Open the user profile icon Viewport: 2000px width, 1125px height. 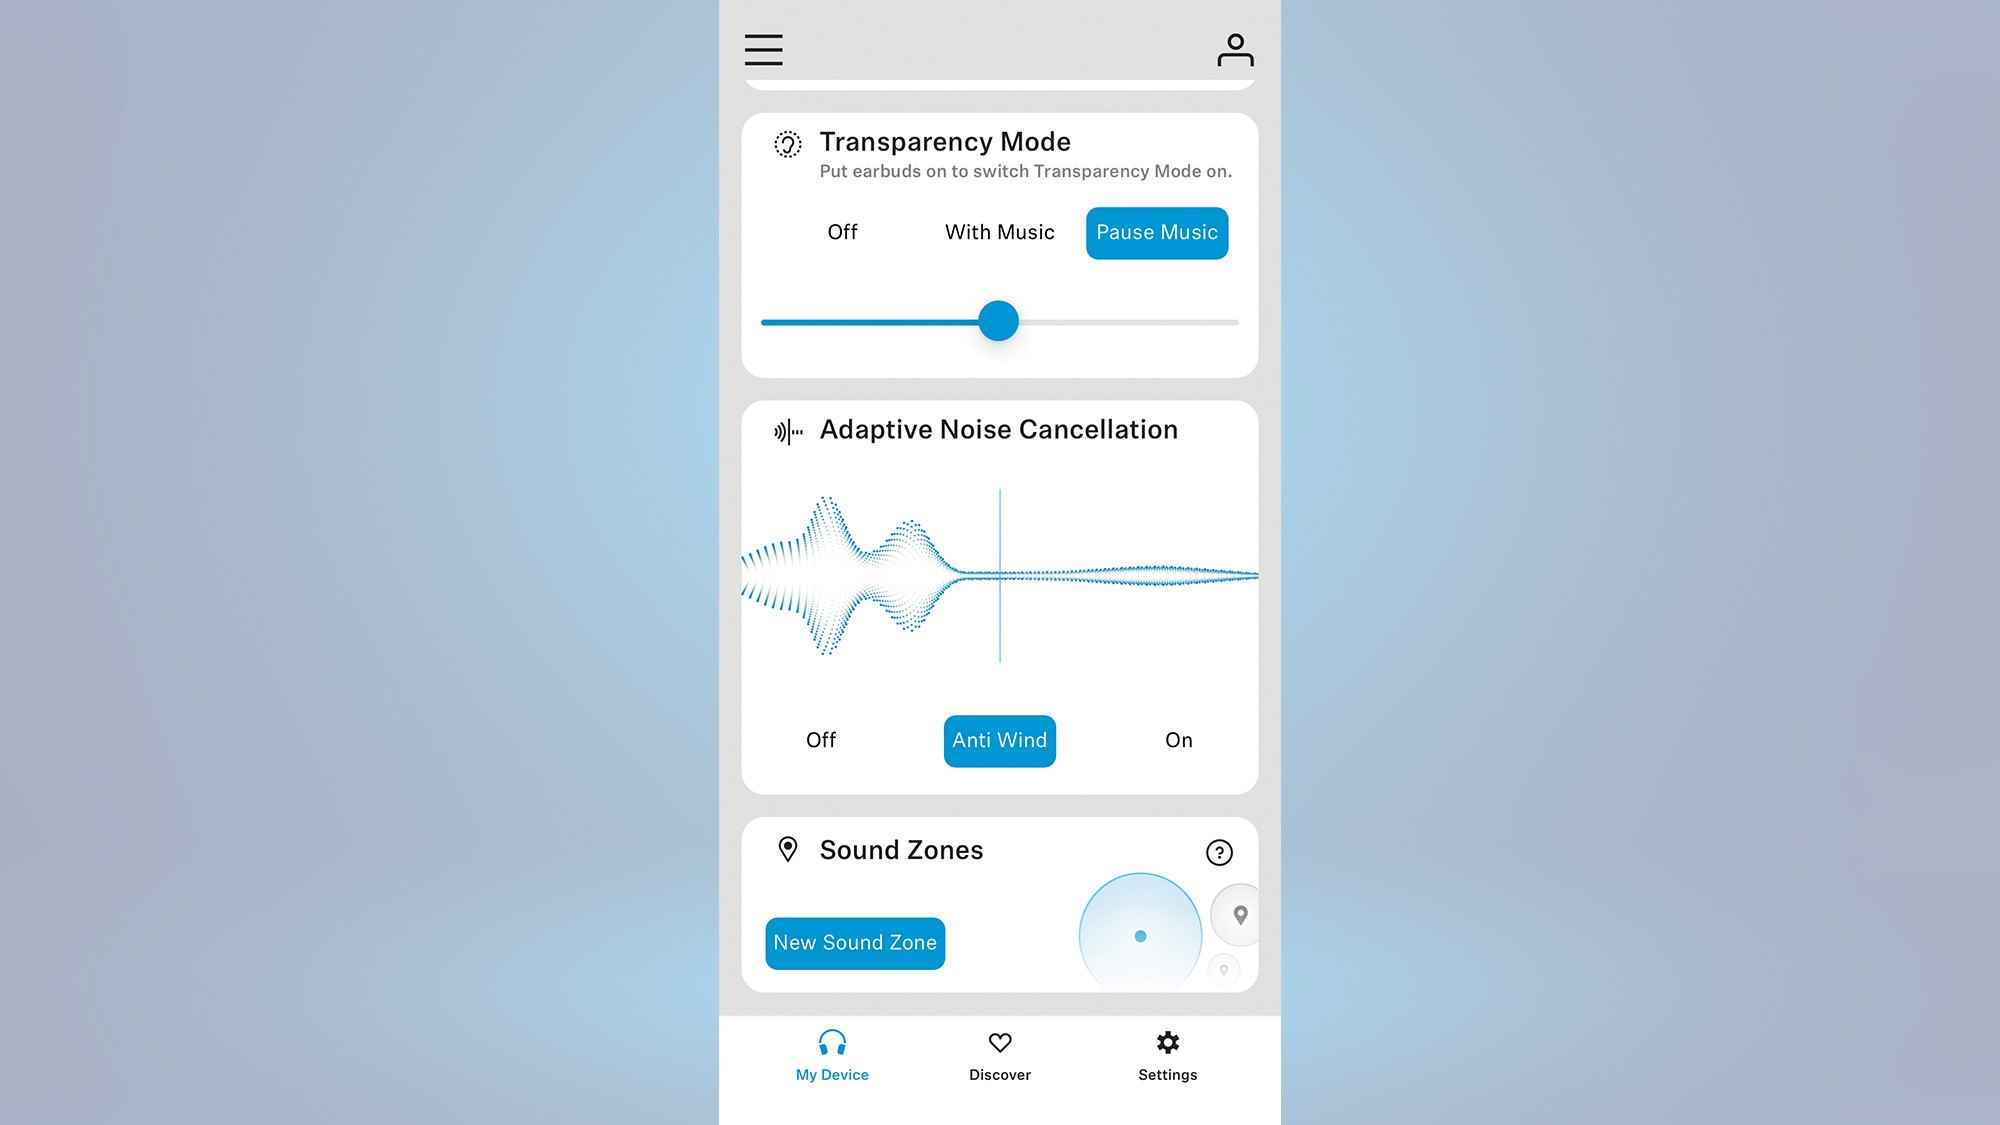(x=1232, y=48)
